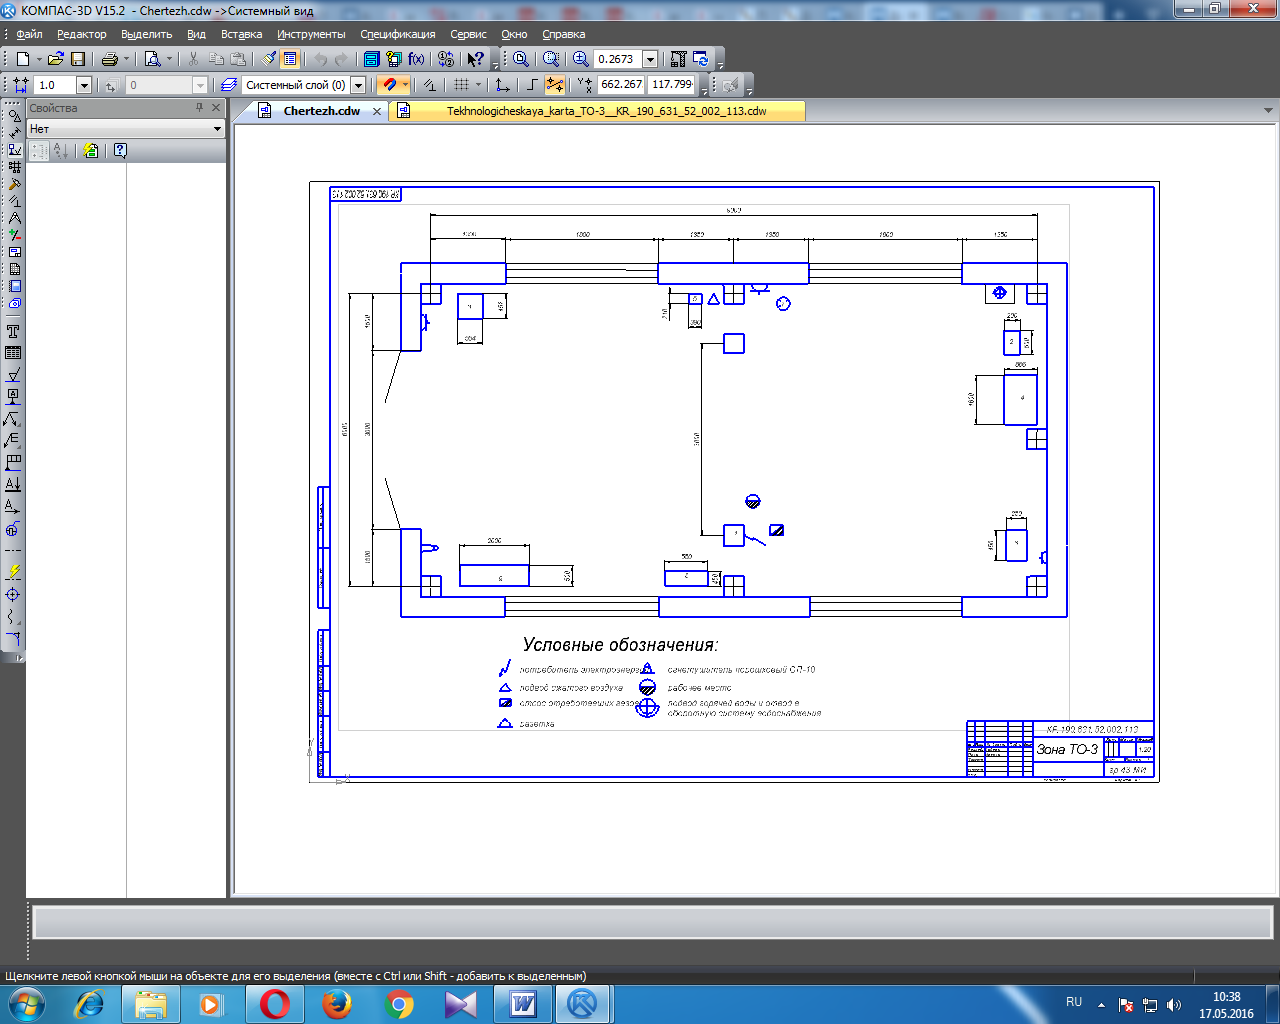The image size is (1280, 1024).
Task: Launch Opera from the taskbar
Action: tap(275, 1004)
